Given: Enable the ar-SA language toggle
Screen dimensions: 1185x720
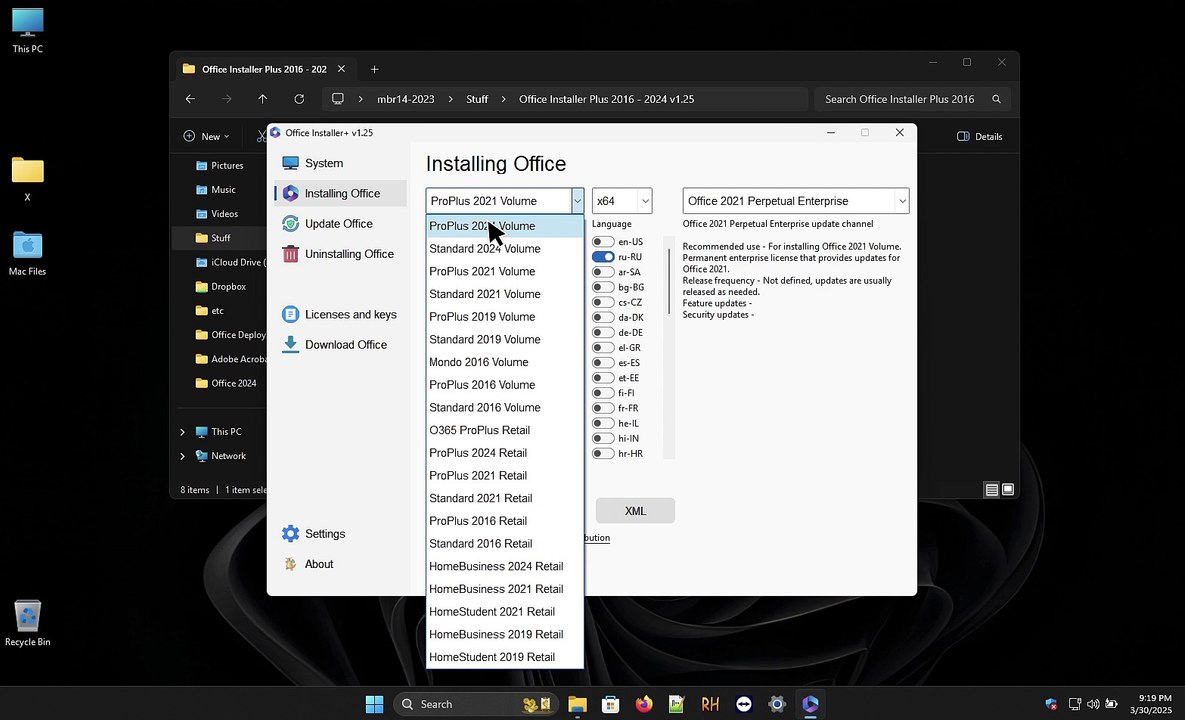Looking at the screenshot, I should [602, 272].
